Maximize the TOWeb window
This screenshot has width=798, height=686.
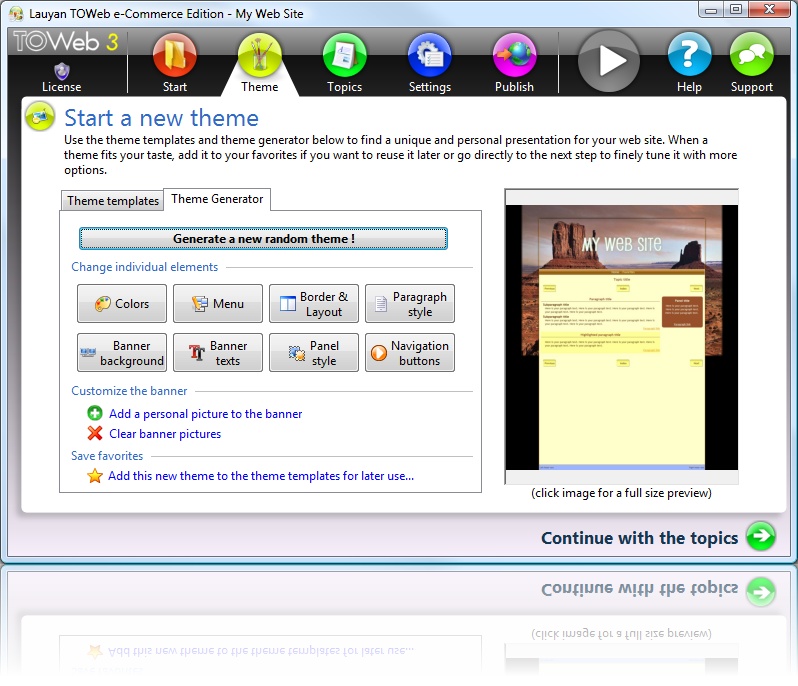(x=736, y=10)
